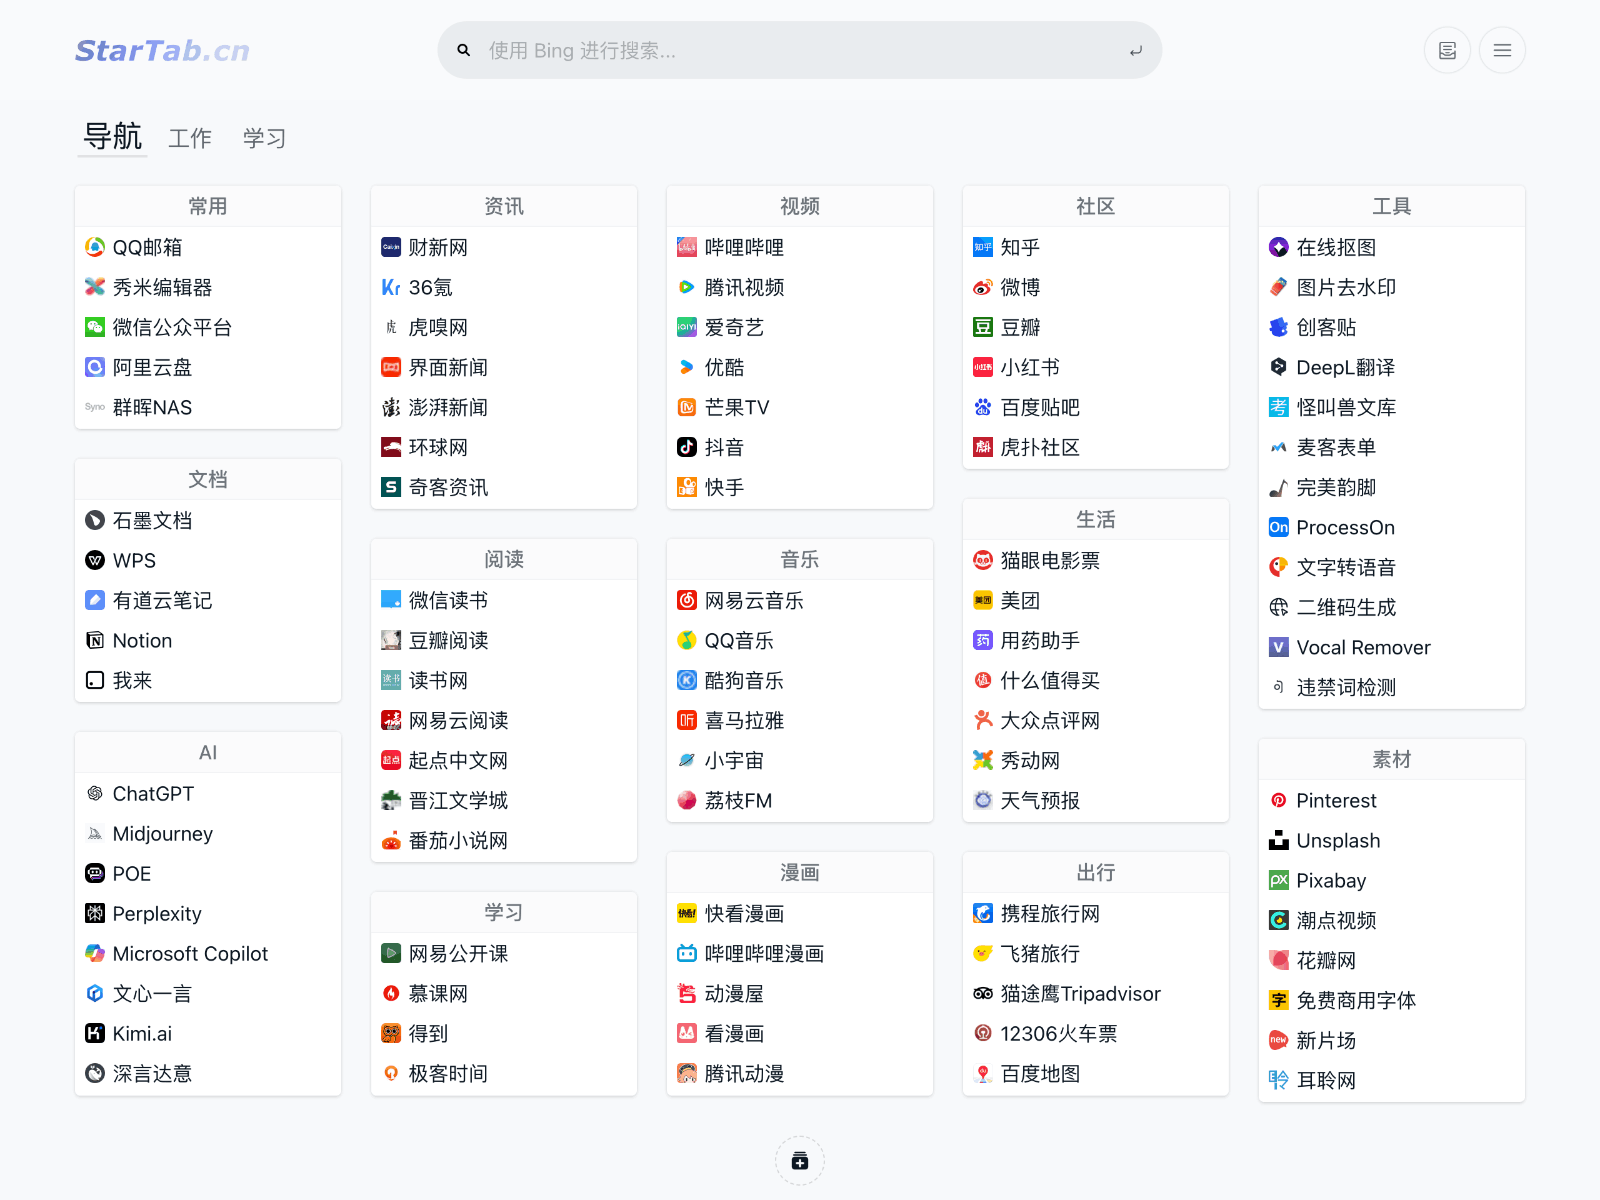Open Notion in the 文档 section

point(142,640)
